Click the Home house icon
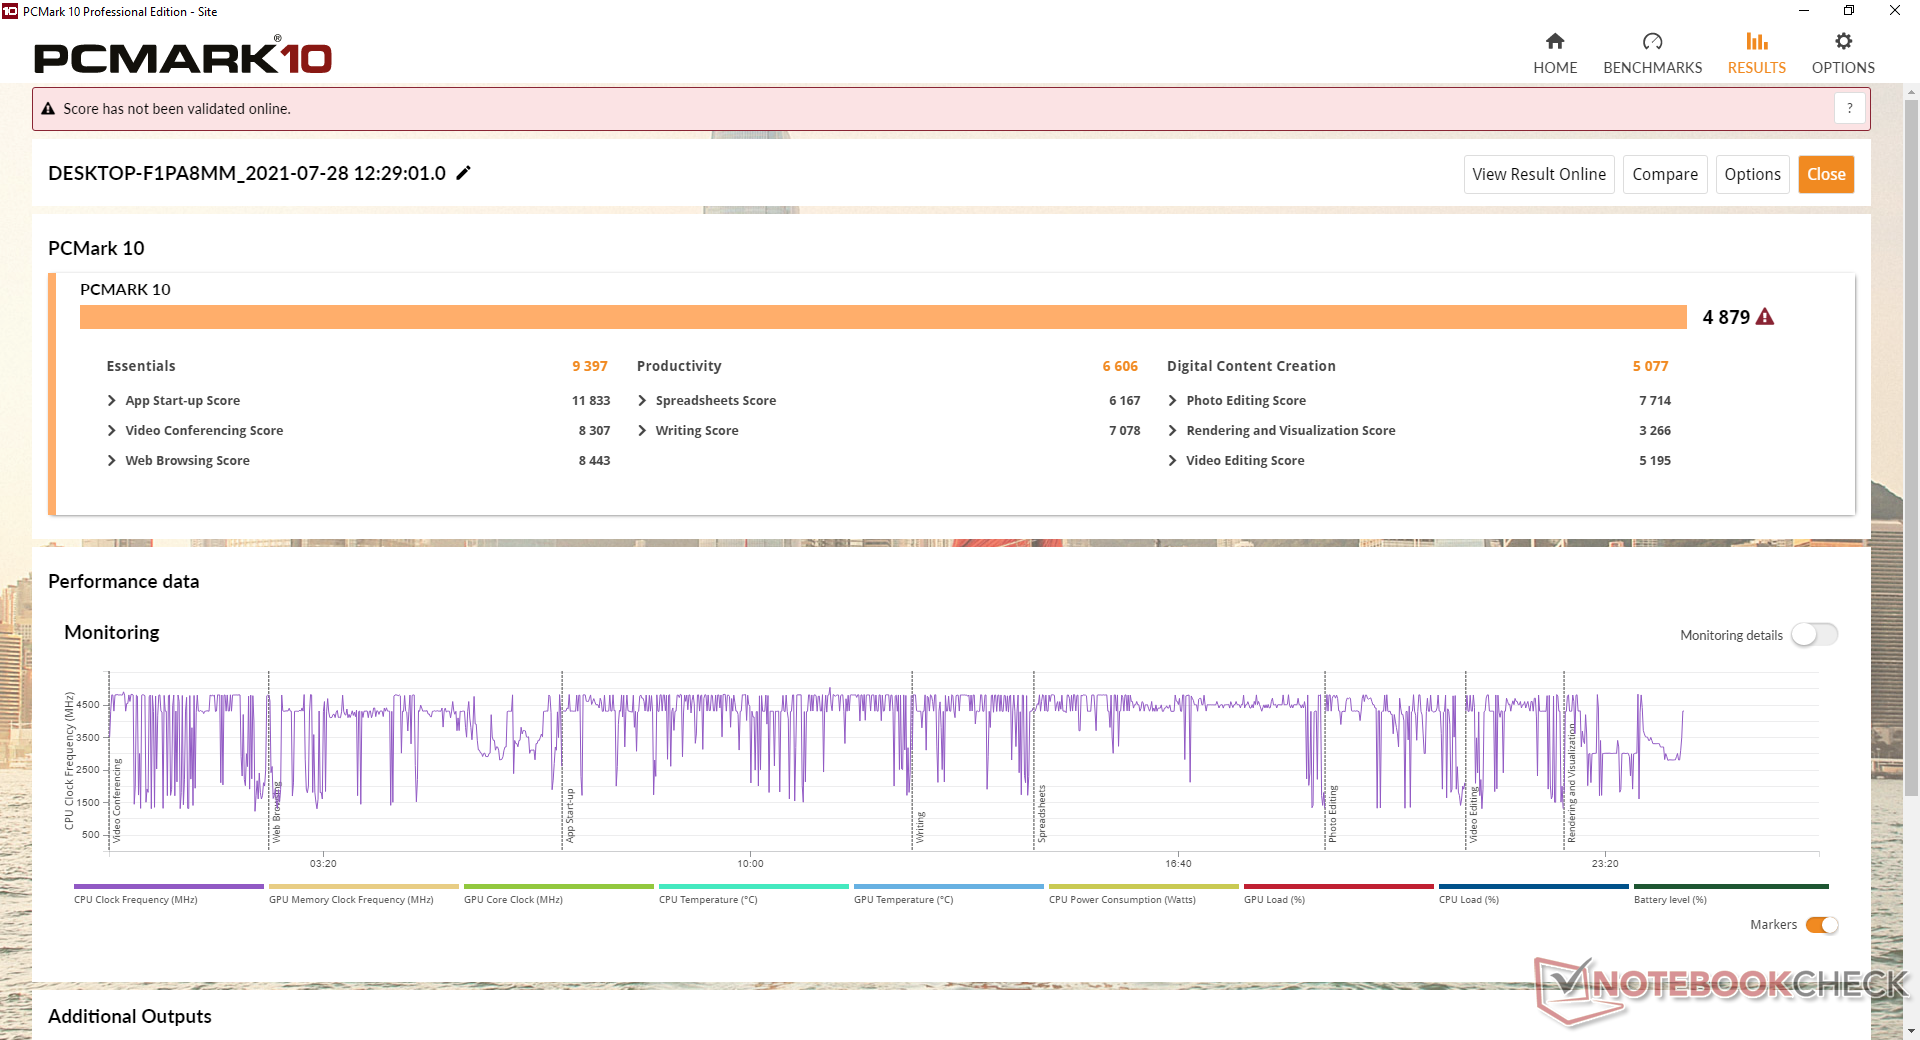 click(1555, 41)
